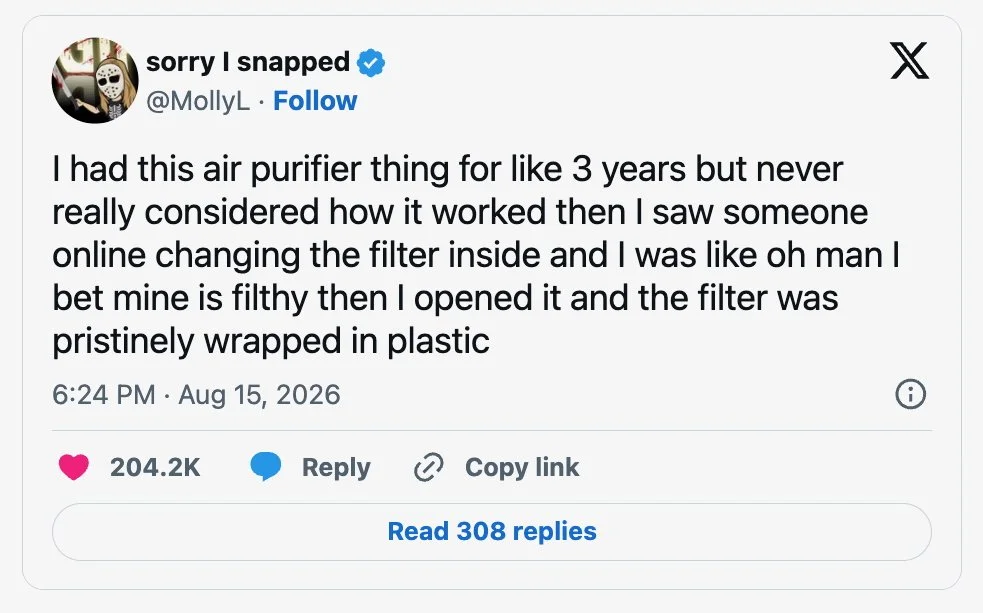Screen dimensions: 983x613
Task: Click the 'Reply' text label
Action: point(336,468)
